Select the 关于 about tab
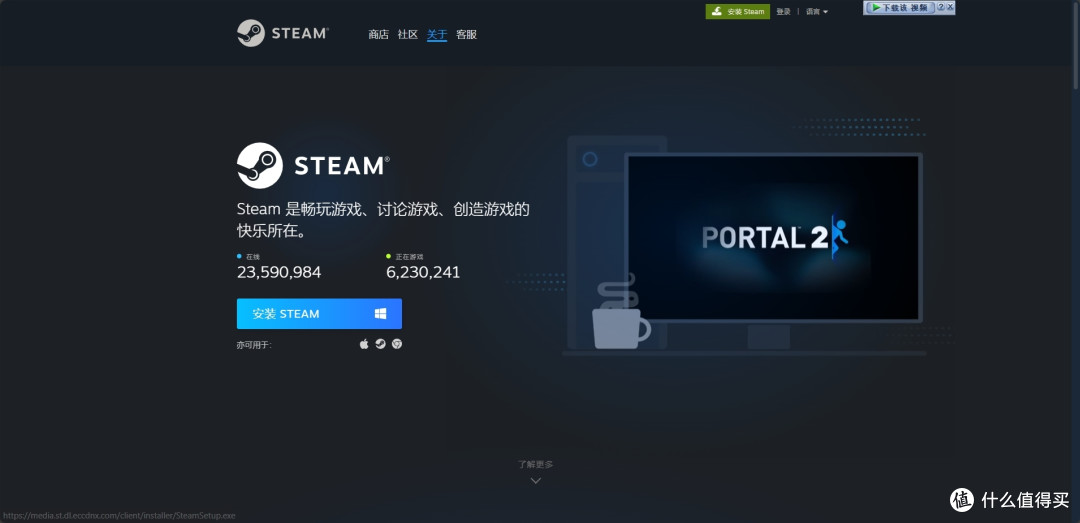1080x523 pixels. coord(437,34)
